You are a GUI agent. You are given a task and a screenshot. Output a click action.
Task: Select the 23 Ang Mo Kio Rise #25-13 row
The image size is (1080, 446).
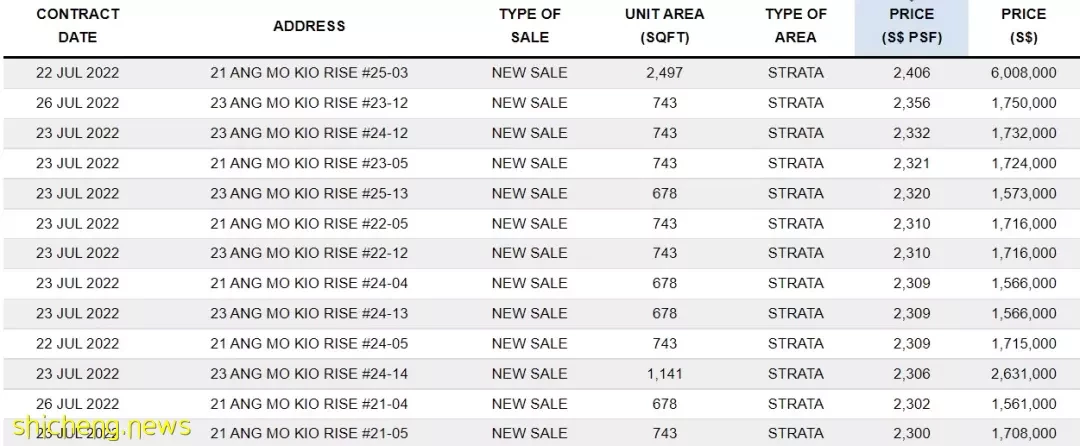click(540, 193)
